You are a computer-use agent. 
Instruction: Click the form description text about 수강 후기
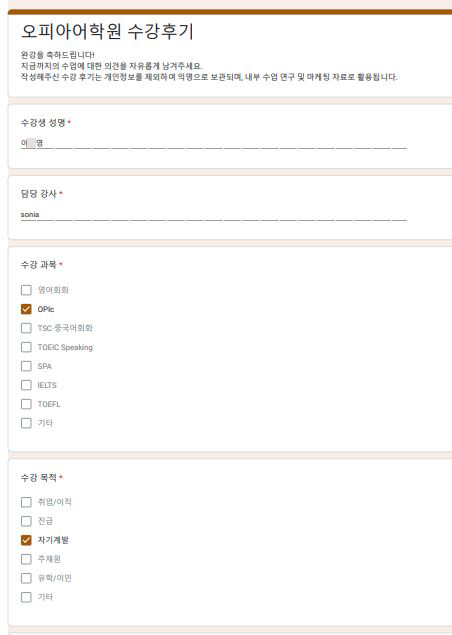(209, 66)
